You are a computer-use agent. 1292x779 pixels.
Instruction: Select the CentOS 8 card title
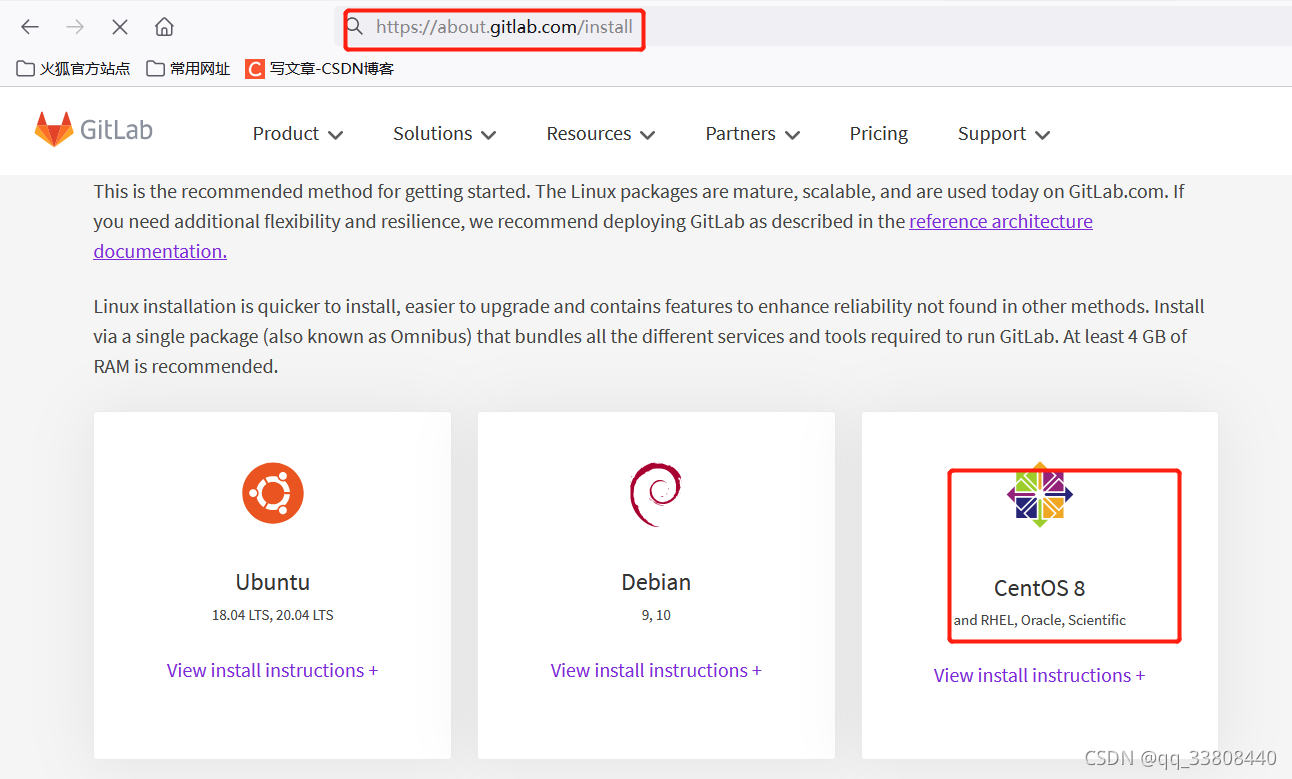point(1040,588)
